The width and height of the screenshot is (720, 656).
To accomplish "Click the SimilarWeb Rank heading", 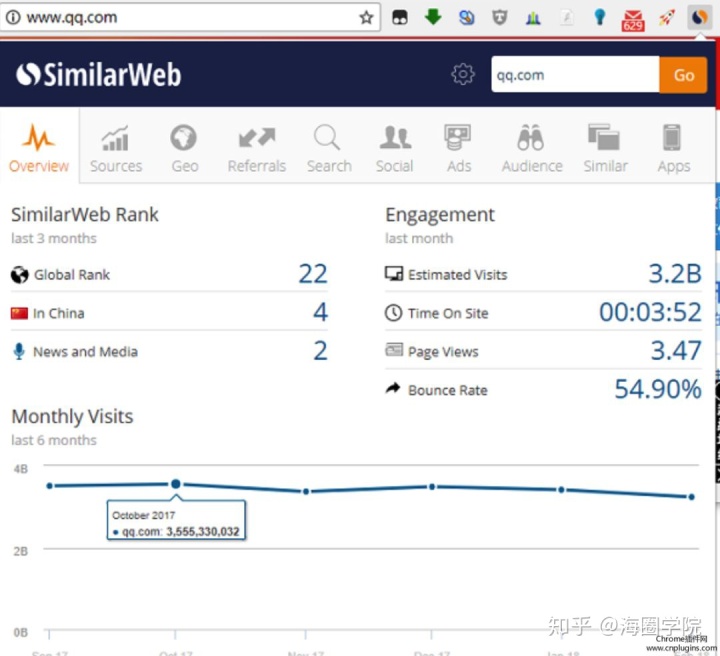I will (x=84, y=214).
